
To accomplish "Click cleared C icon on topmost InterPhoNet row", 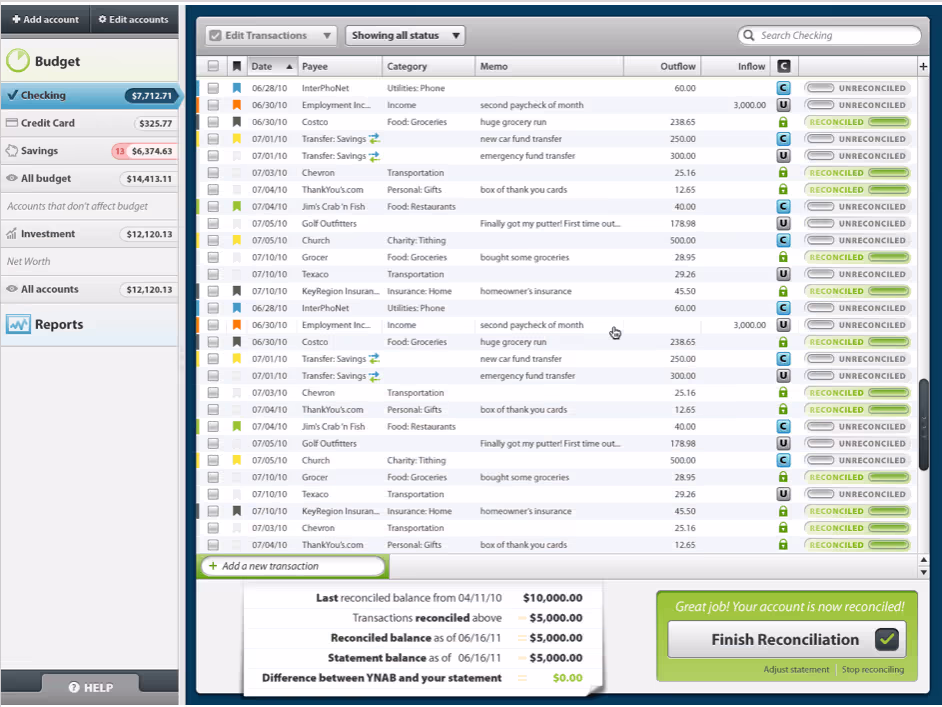I will [783, 88].
